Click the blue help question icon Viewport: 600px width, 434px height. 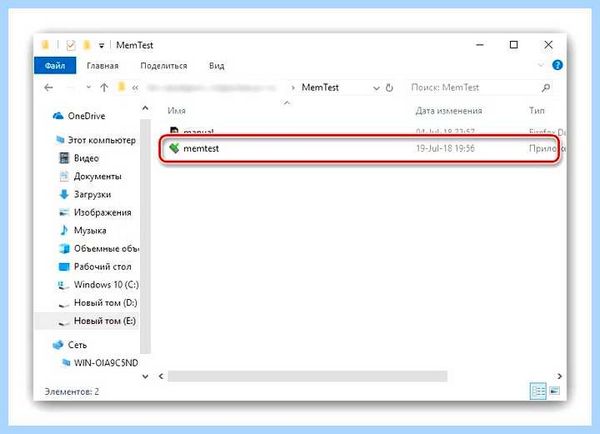[557, 65]
